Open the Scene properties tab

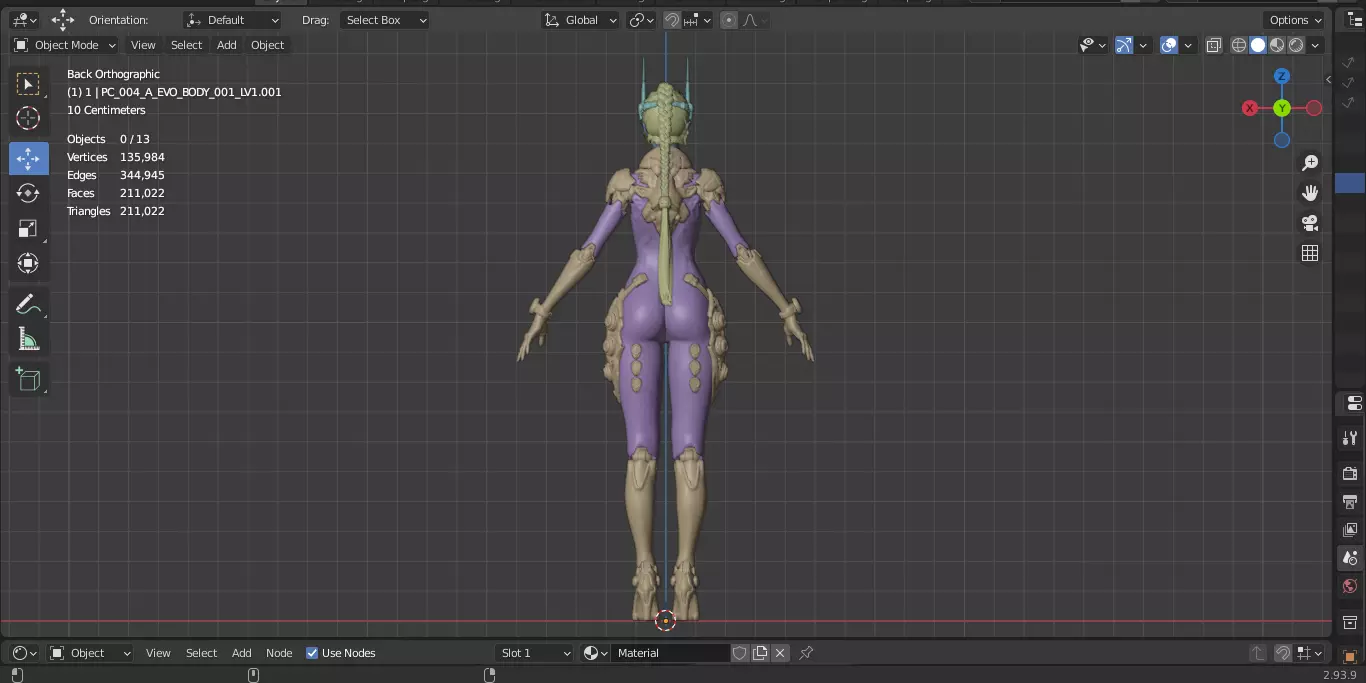pos(1350,558)
